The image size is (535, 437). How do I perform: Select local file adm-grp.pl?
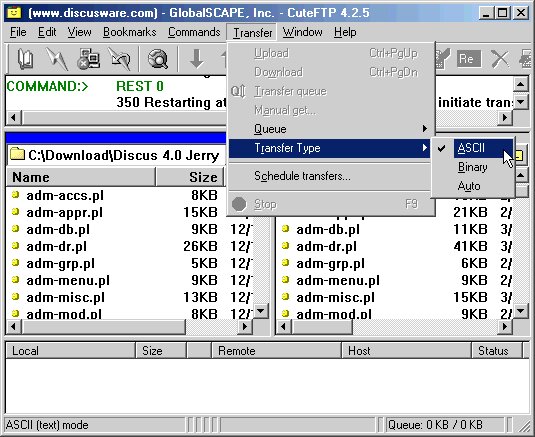[61, 263]
